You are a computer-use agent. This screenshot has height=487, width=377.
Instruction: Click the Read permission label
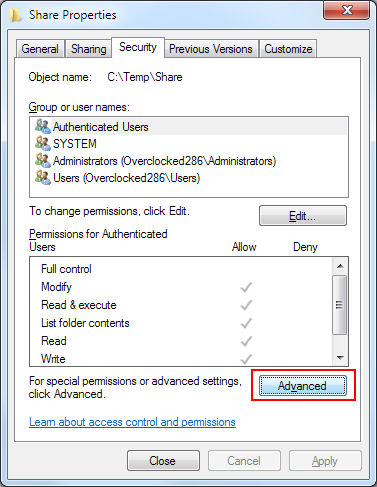(x=54, y=341)
